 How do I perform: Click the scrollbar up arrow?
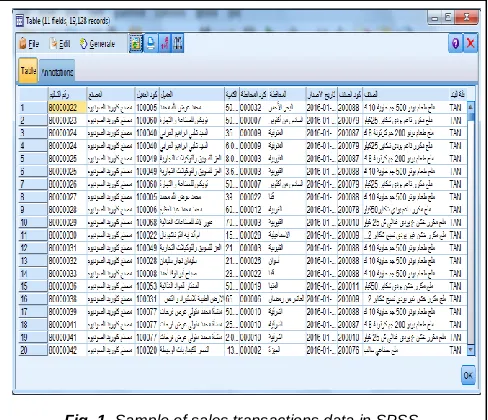[x=471, y=107]
